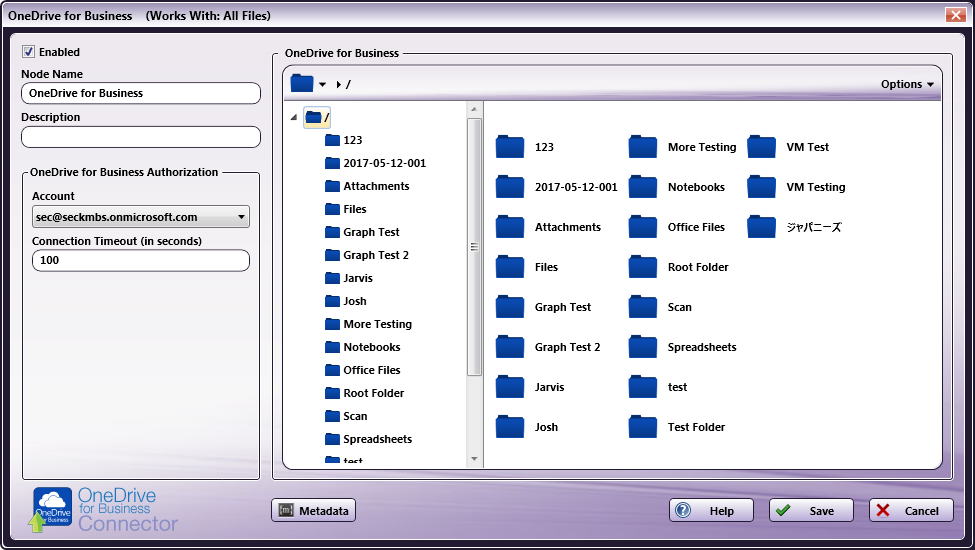Close the OneDrive for Business window
The image size is (975, 550).
pyautogui.click(x=955, y=15)
